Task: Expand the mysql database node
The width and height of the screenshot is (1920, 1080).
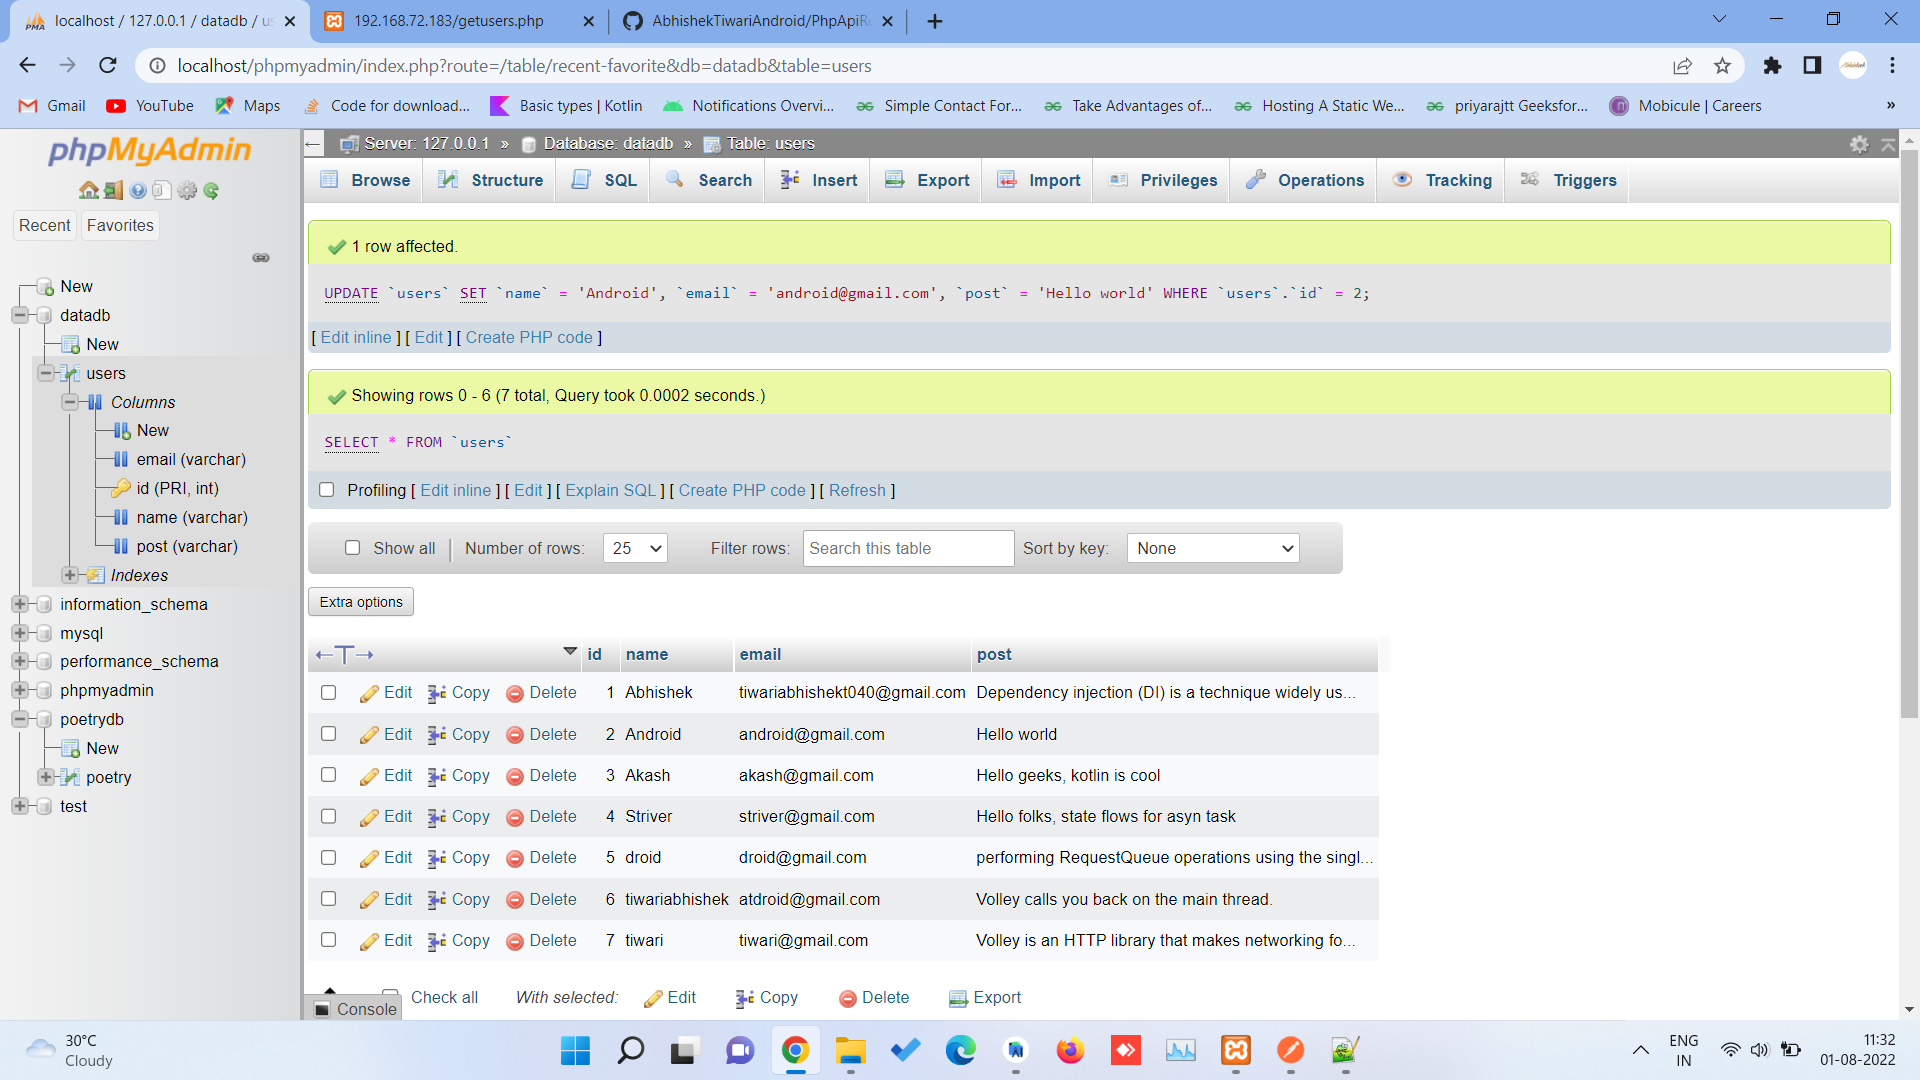Action: coord(19,633)
